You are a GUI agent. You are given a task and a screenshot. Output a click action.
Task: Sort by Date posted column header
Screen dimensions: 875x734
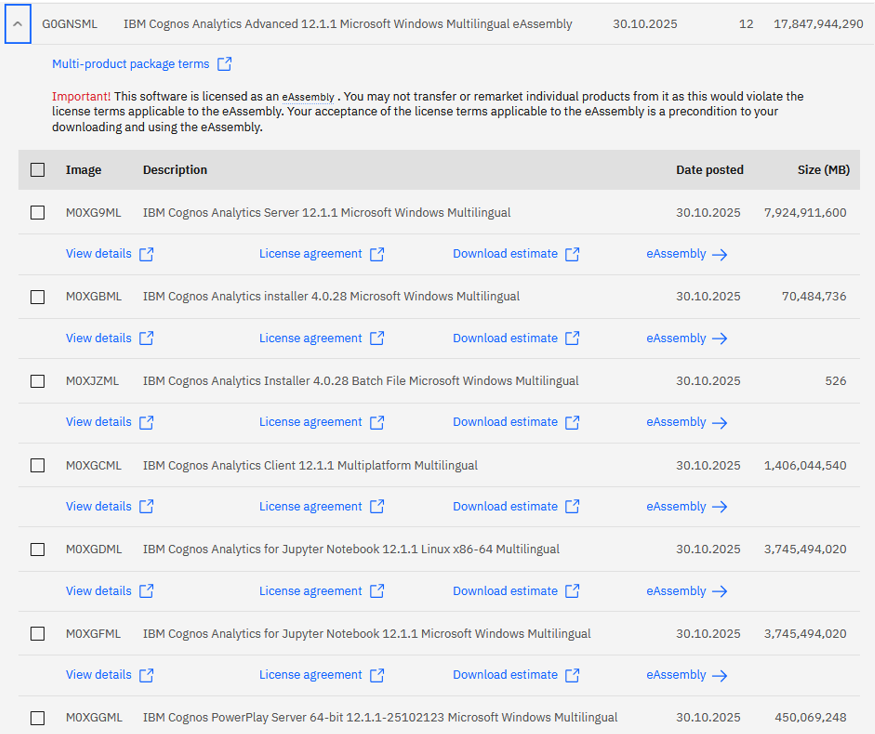[709, 170]
